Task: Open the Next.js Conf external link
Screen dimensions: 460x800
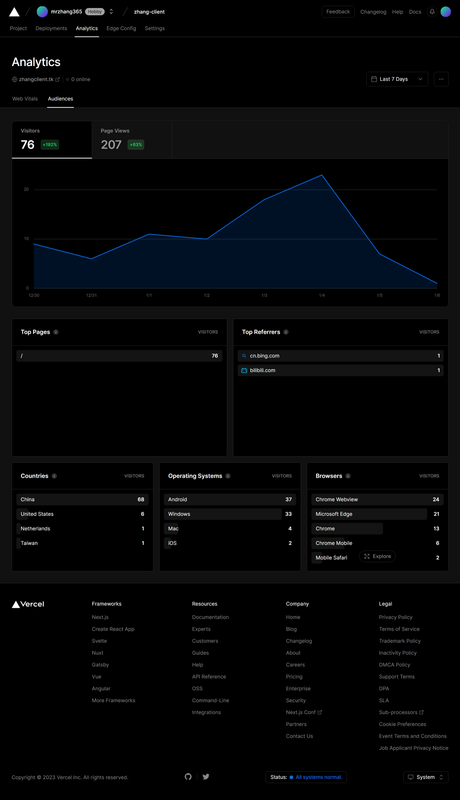Action: [303, 712]
